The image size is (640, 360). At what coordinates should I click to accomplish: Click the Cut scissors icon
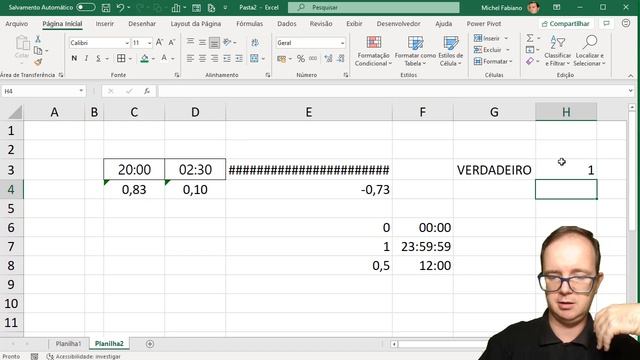38,39
